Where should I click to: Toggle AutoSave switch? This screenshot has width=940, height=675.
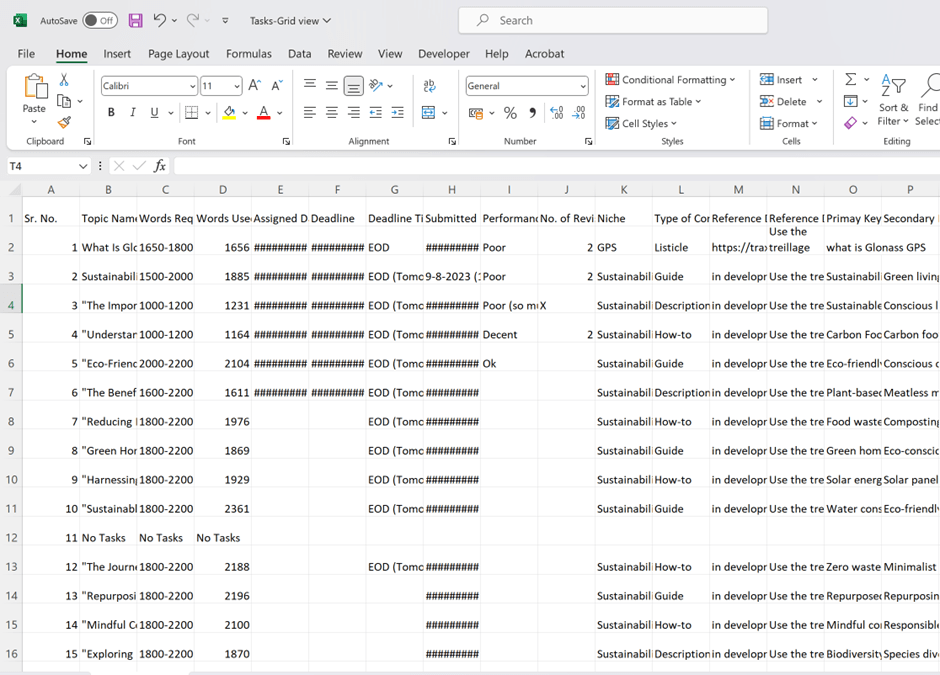coord(100,20)
